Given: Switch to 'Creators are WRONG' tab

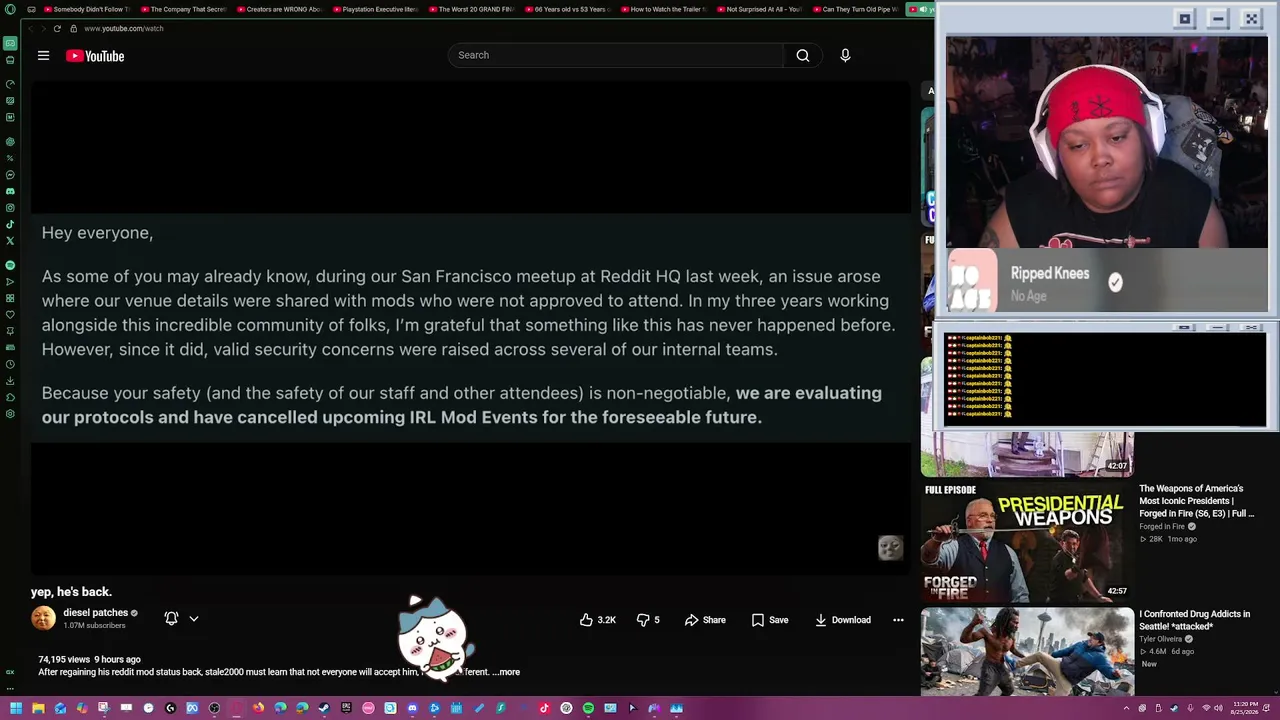Looking at the screenshot, I should [x=280, y=9].
